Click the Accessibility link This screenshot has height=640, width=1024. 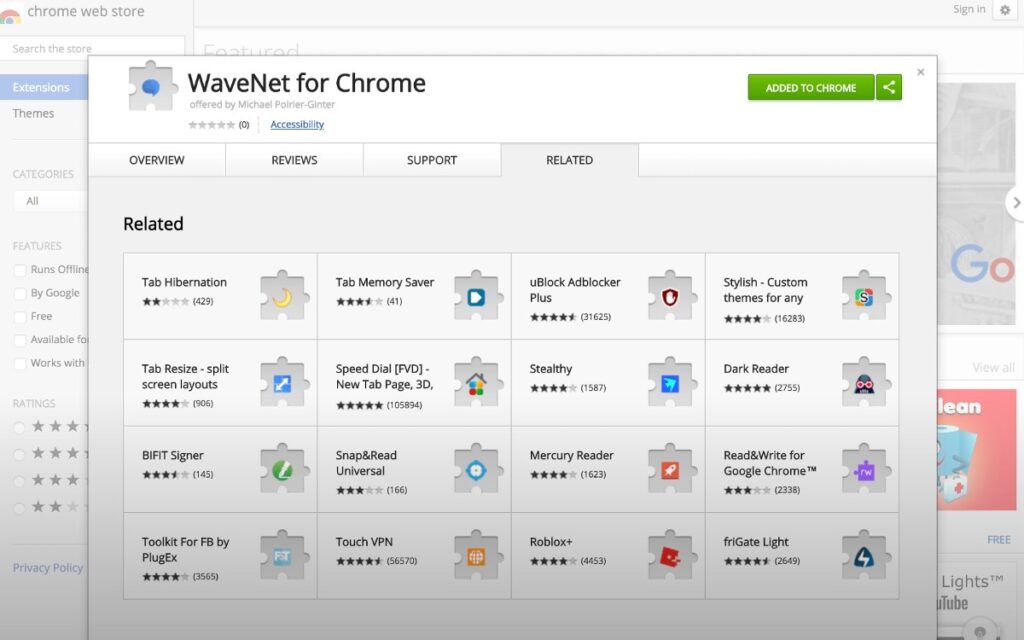[297, 124]
